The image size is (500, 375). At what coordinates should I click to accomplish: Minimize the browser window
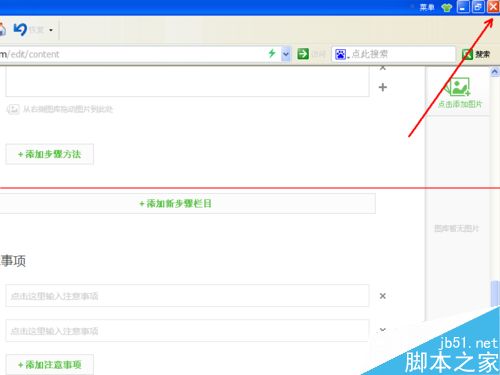coord(463,7)
